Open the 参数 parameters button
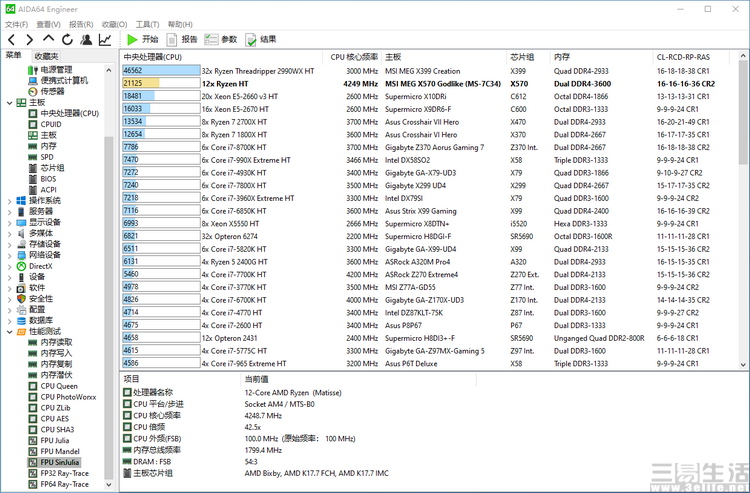 click(x=221, y=40)
